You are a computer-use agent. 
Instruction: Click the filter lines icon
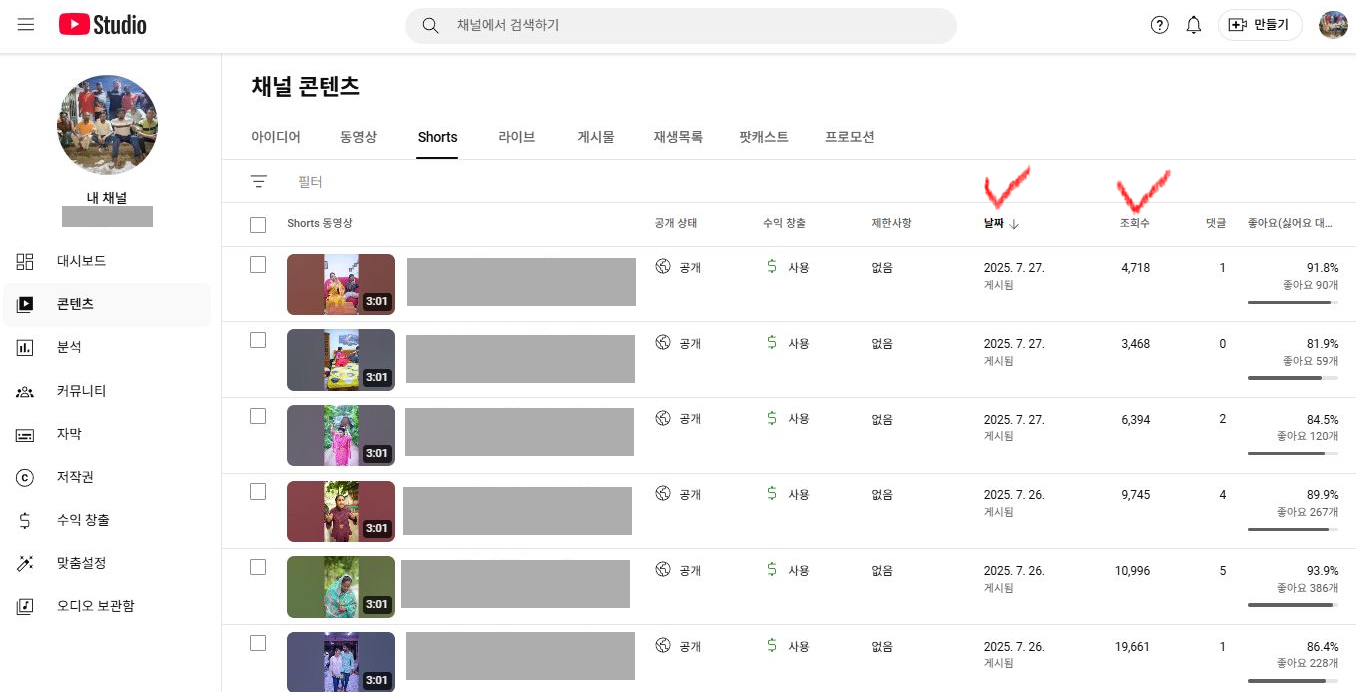pos(259,181)
